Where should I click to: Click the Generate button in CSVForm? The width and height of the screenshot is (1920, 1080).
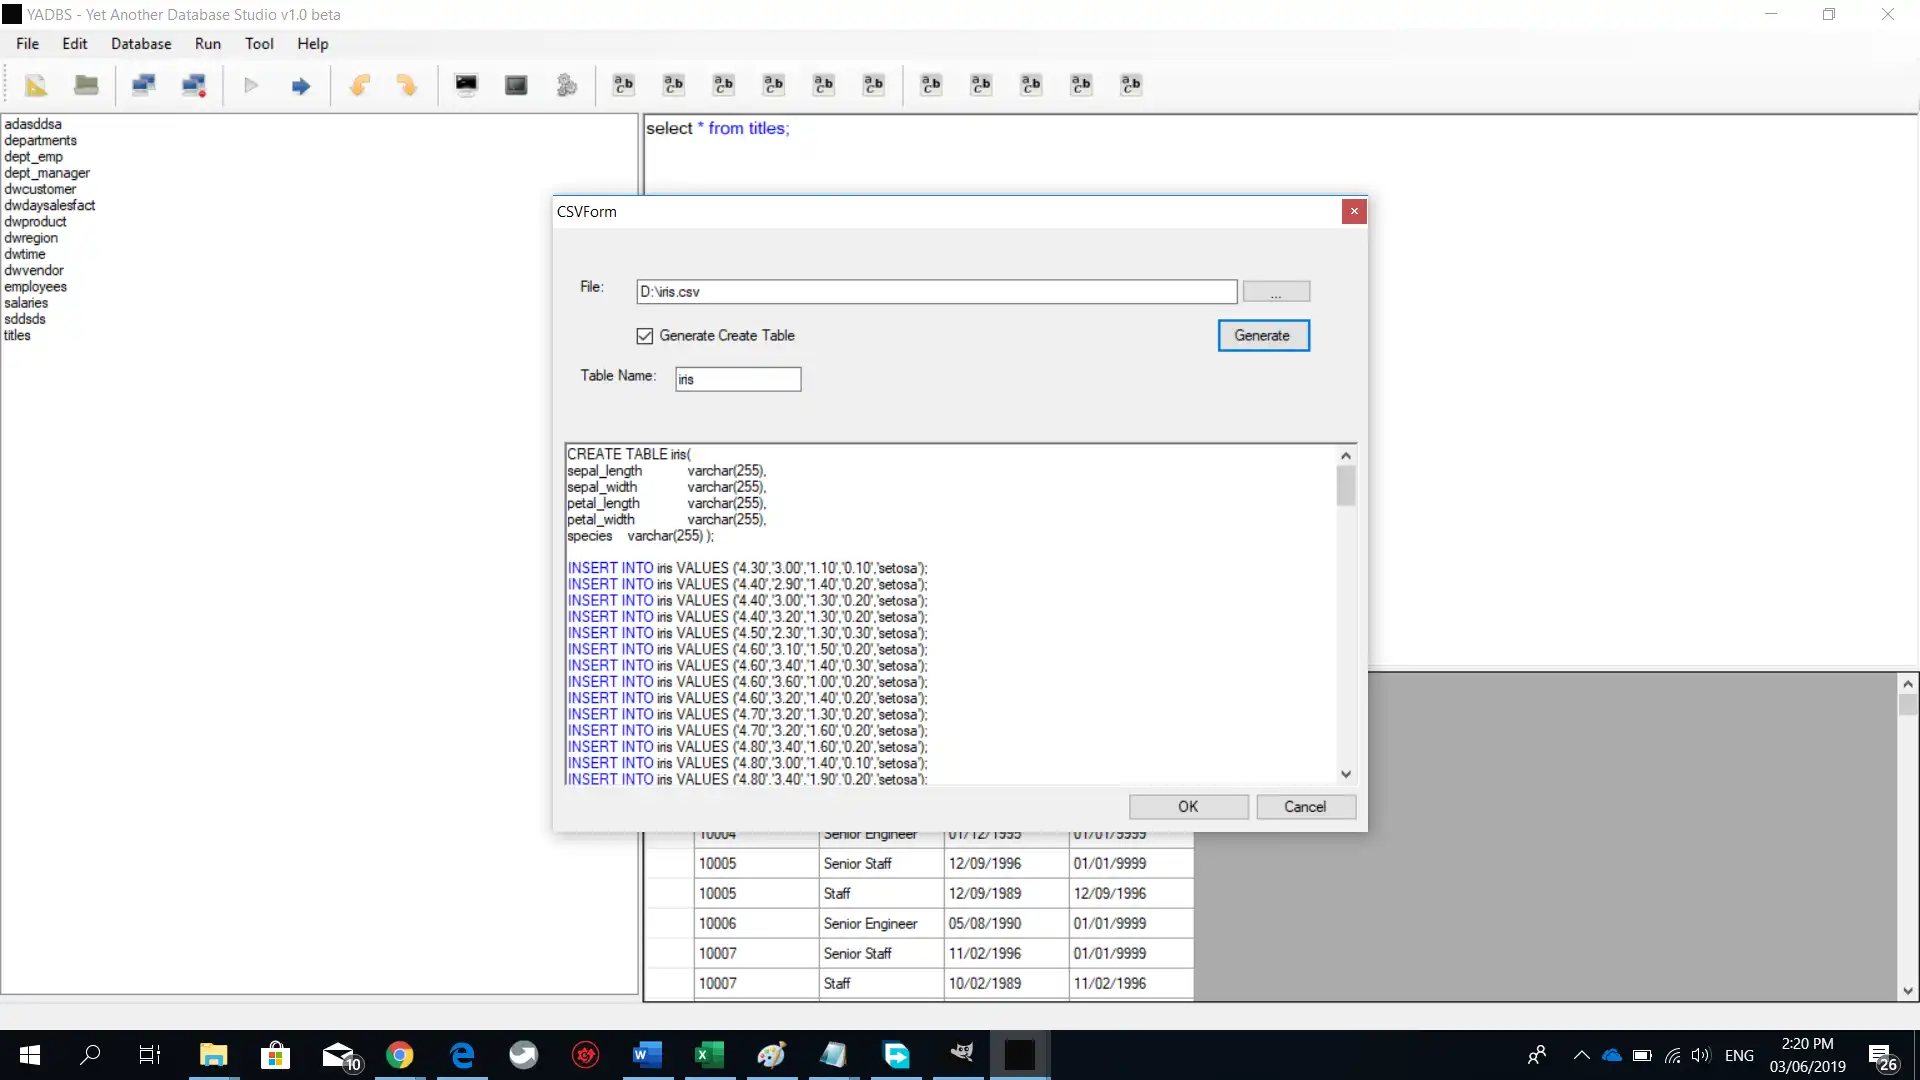1263,336
